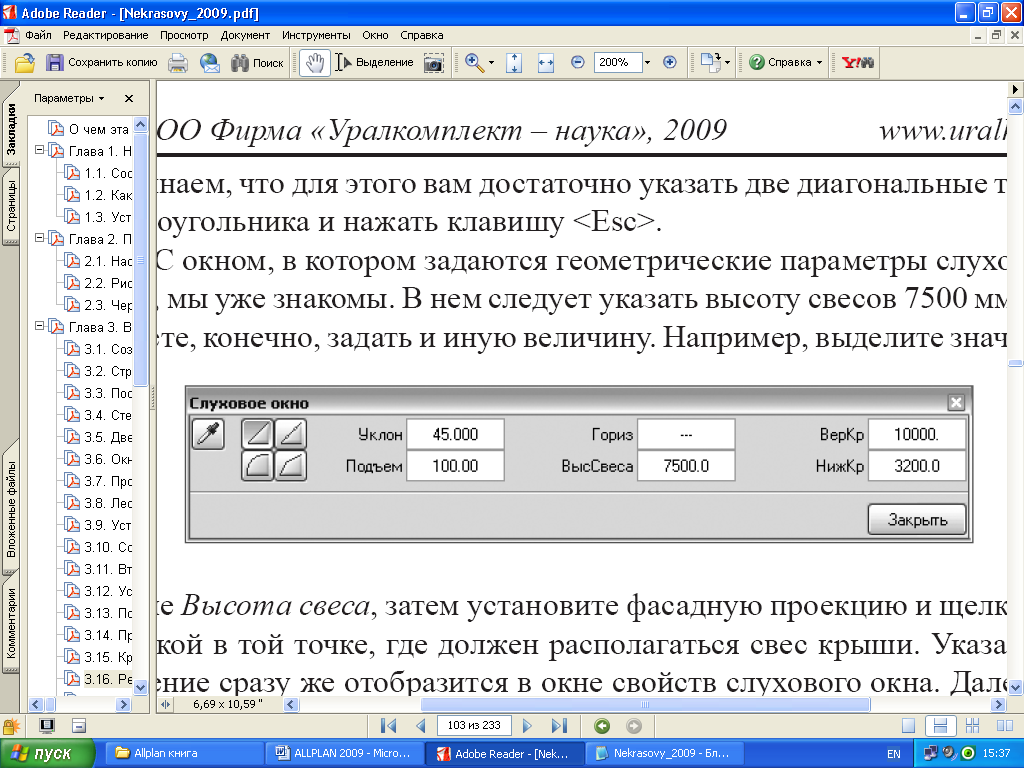Go to bookmark 3.9. Уст
Image resolution: width=1024 pixels, height=768 pixels.
pos(99,525)
